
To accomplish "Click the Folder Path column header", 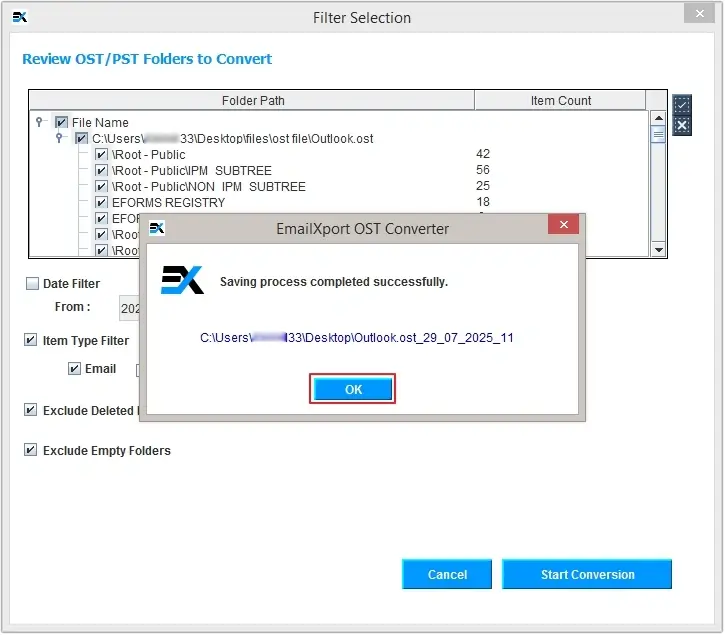I will 251,101.
